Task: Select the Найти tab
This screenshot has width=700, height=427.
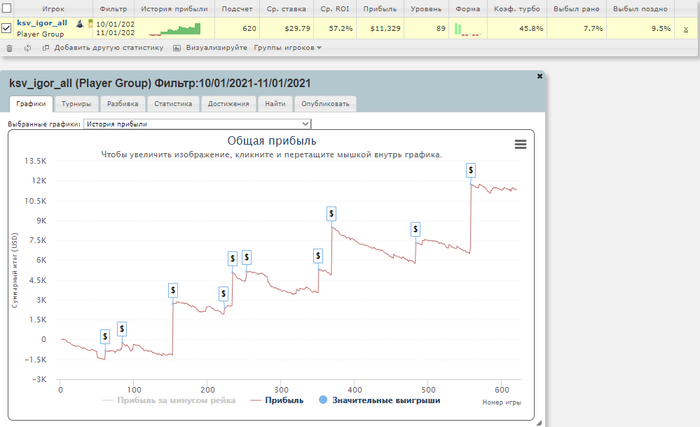Action: [x=275, y=104]
